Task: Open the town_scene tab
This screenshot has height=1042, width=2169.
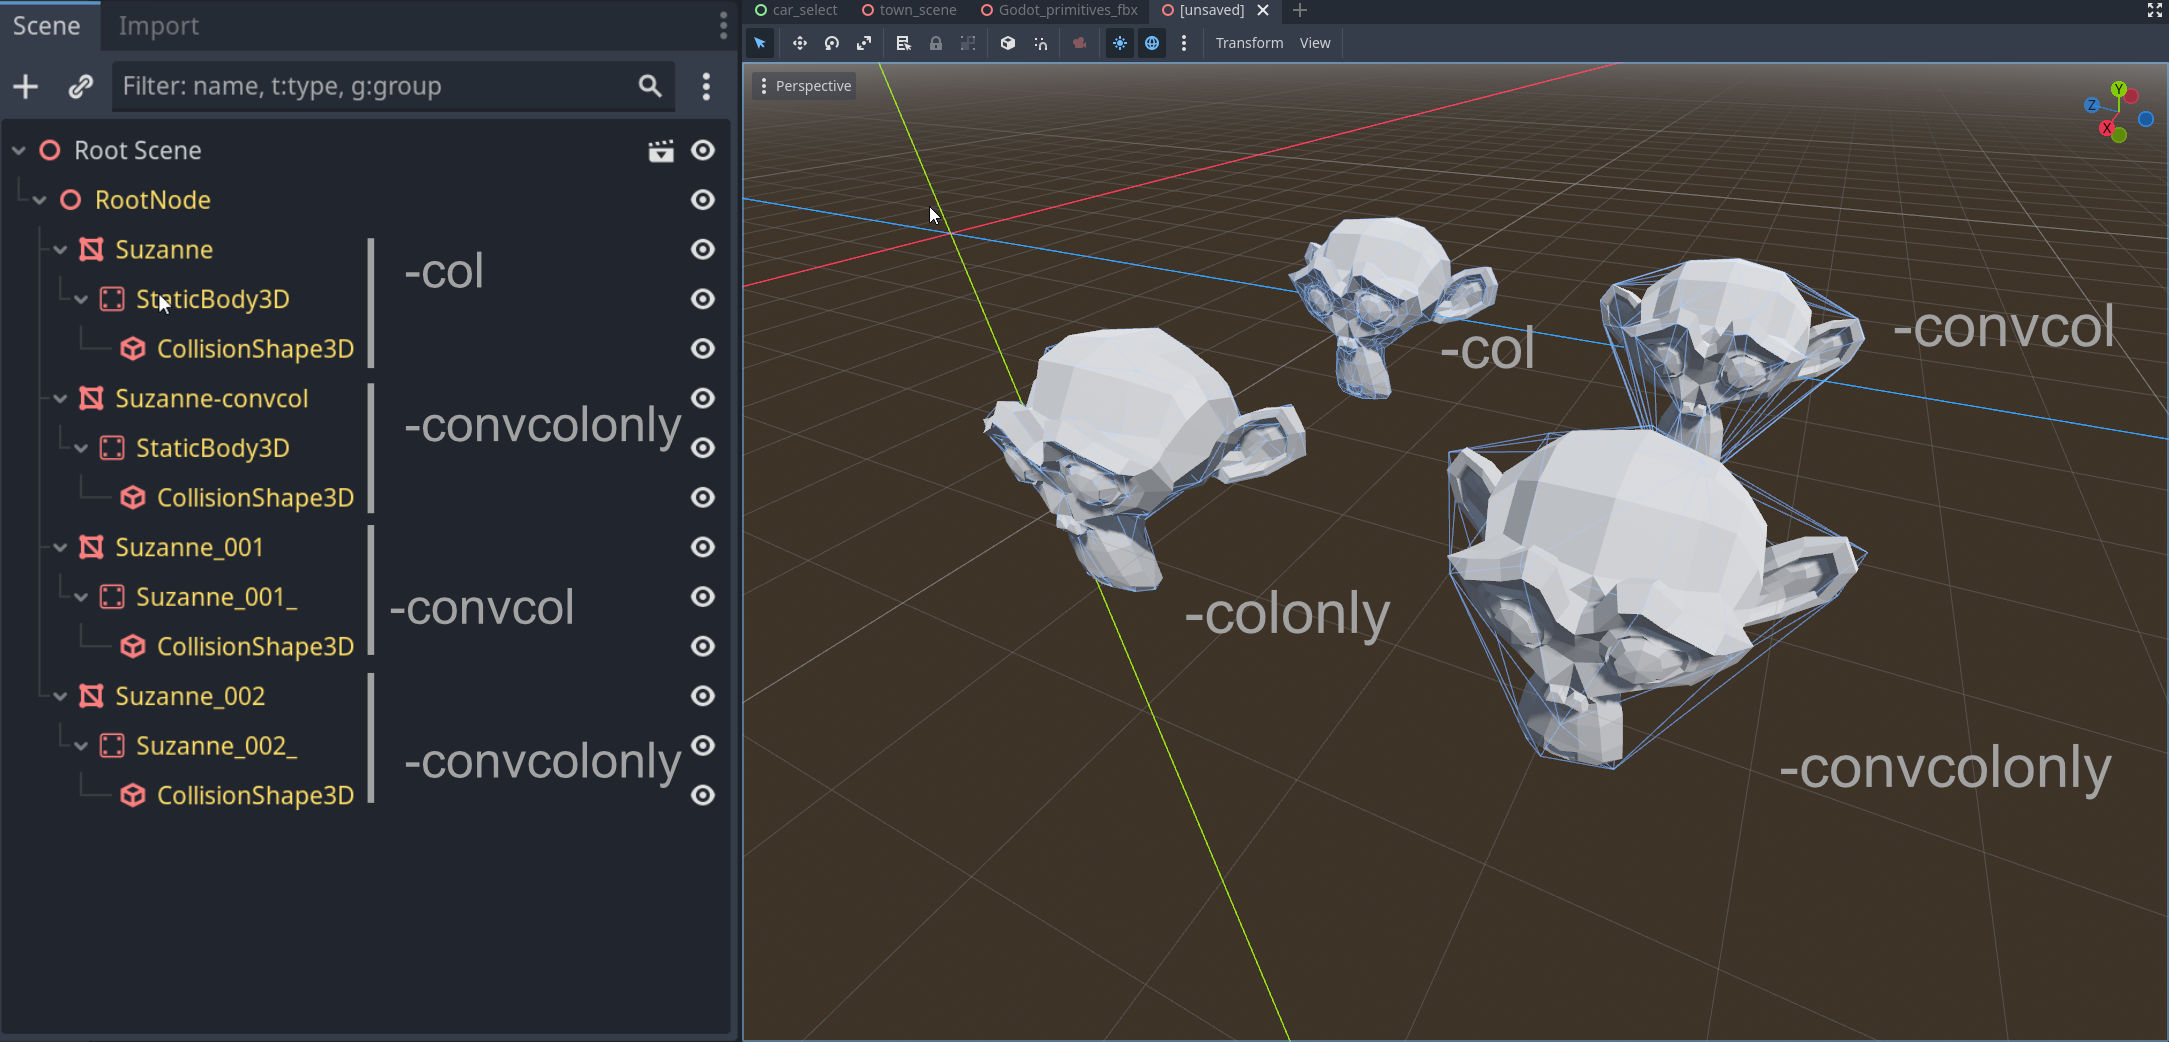Action: pos(909,10)
